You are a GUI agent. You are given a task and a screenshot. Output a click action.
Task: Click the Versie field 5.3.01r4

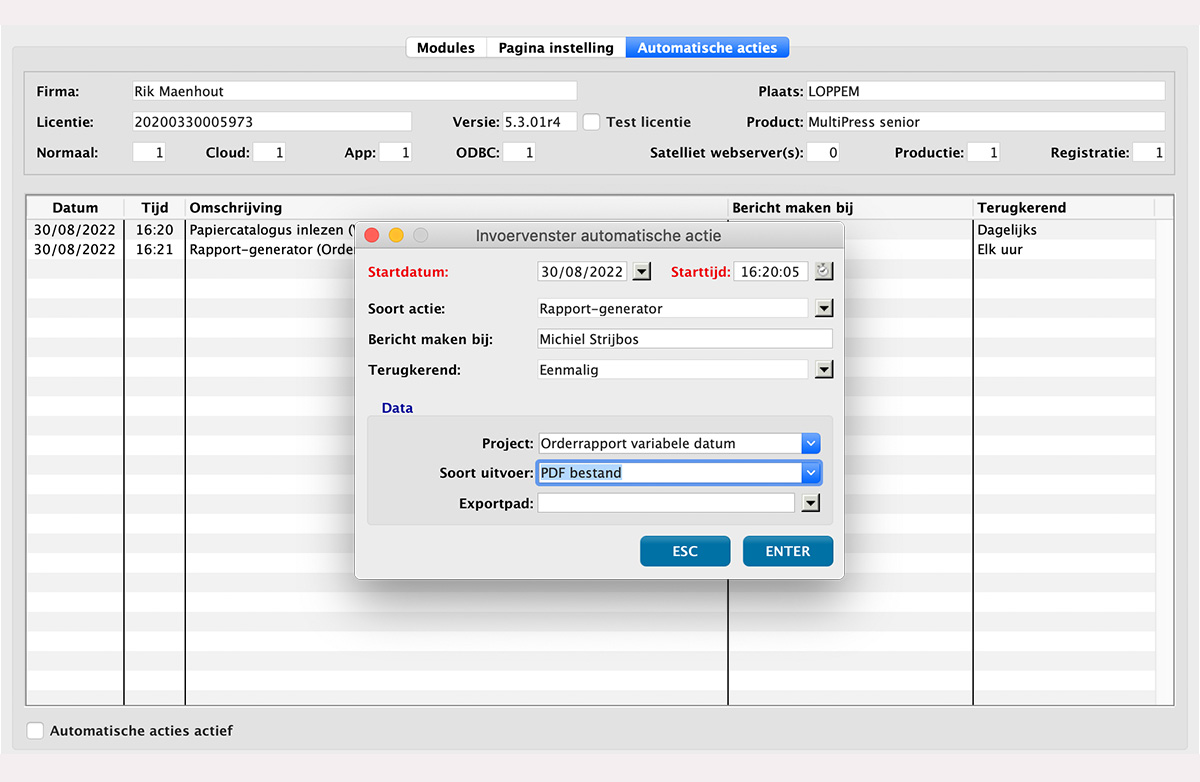(x=538, y=122)
